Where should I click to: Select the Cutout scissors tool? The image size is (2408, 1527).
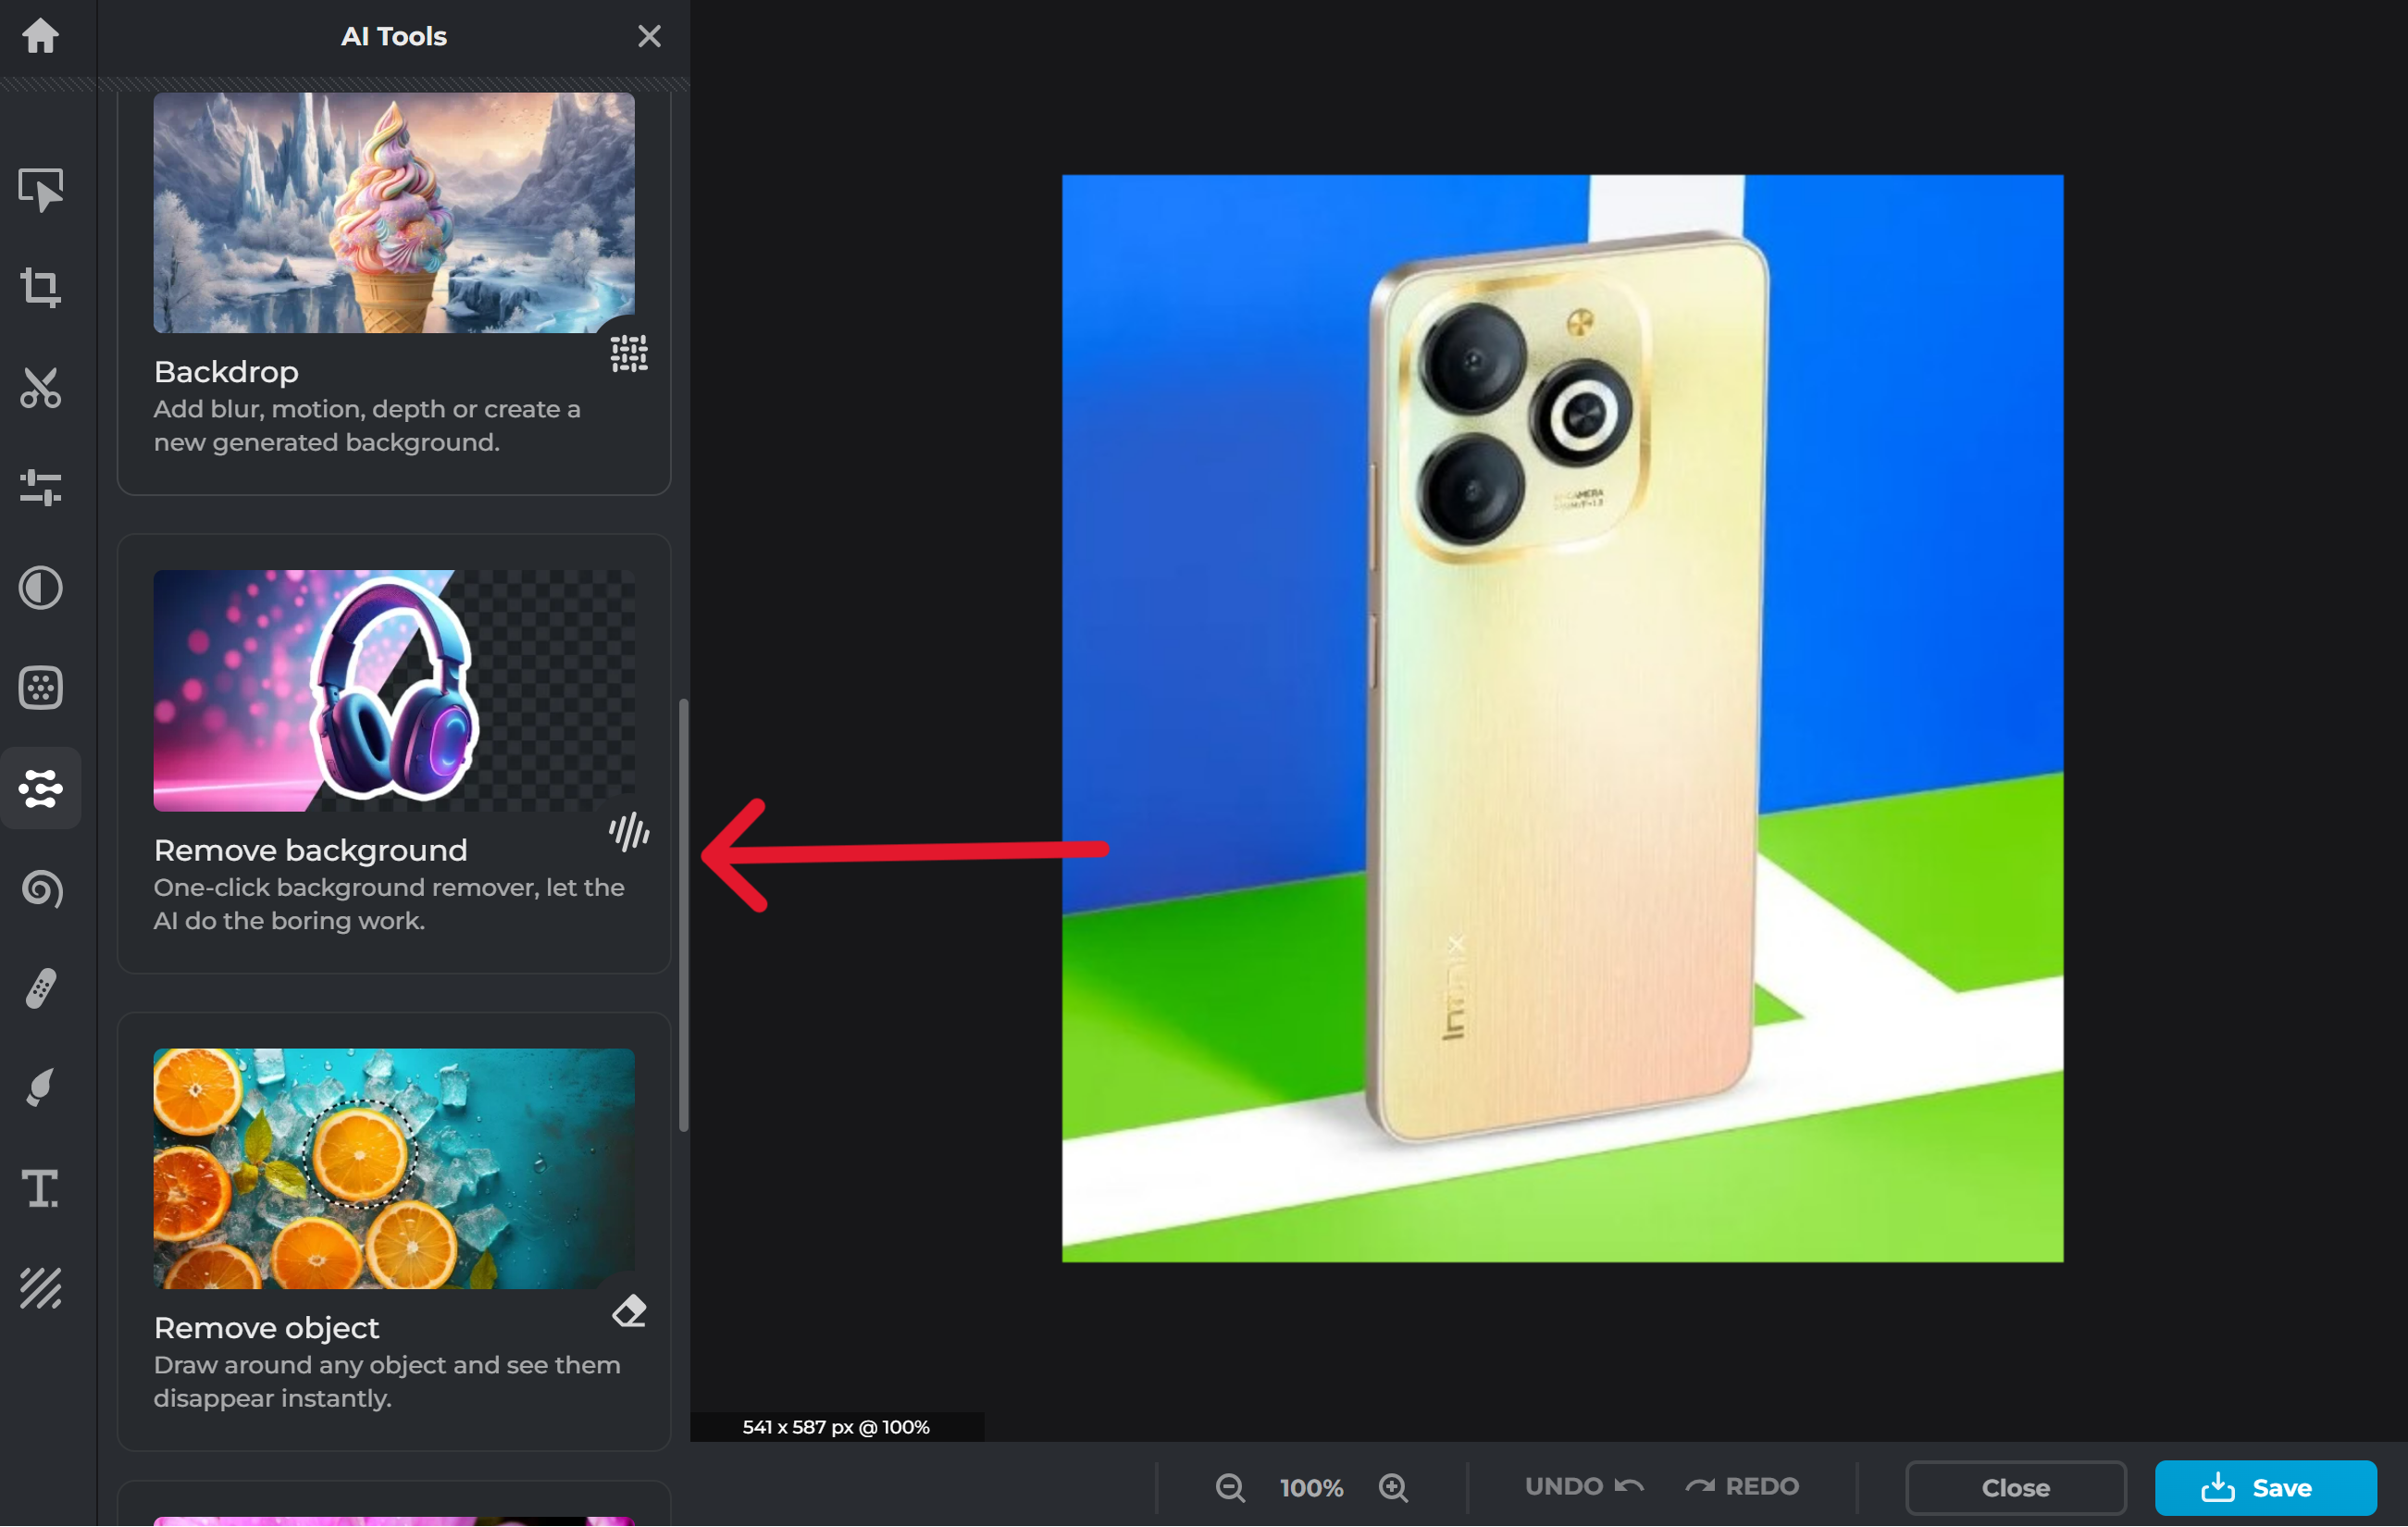point(40,388)
